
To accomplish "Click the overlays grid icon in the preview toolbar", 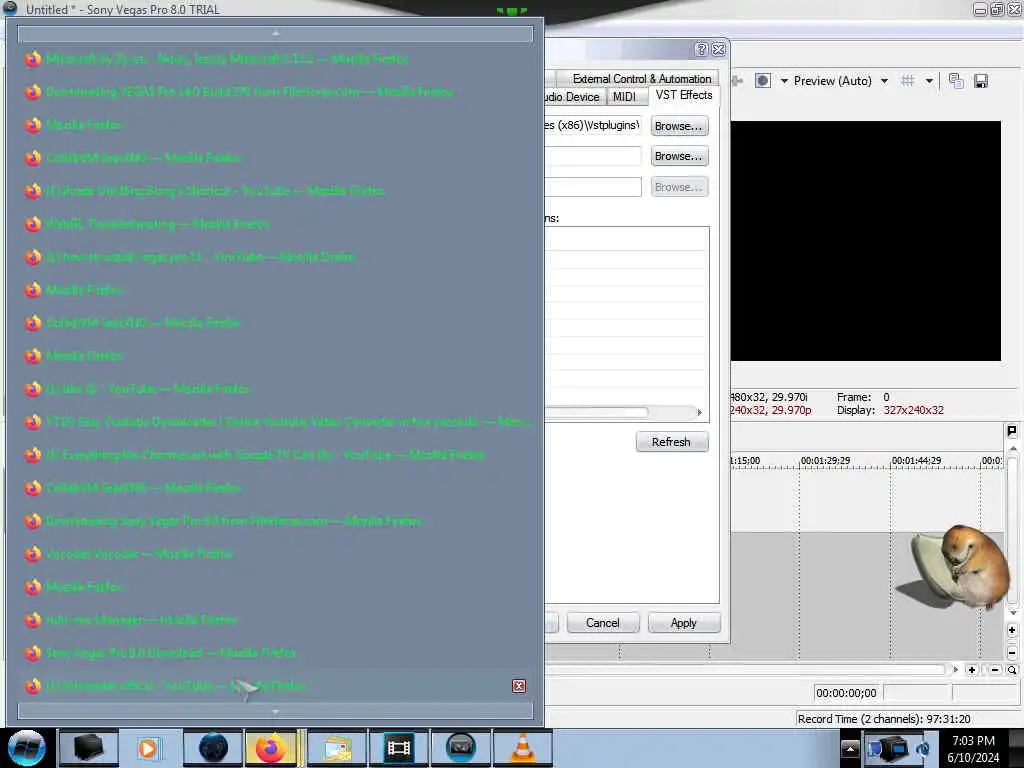I will pos(907,81).
